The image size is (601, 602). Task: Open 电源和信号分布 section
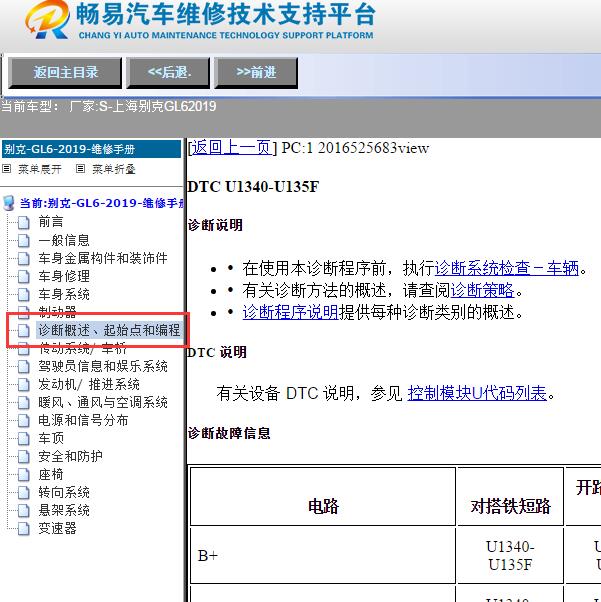click(83, 421)
